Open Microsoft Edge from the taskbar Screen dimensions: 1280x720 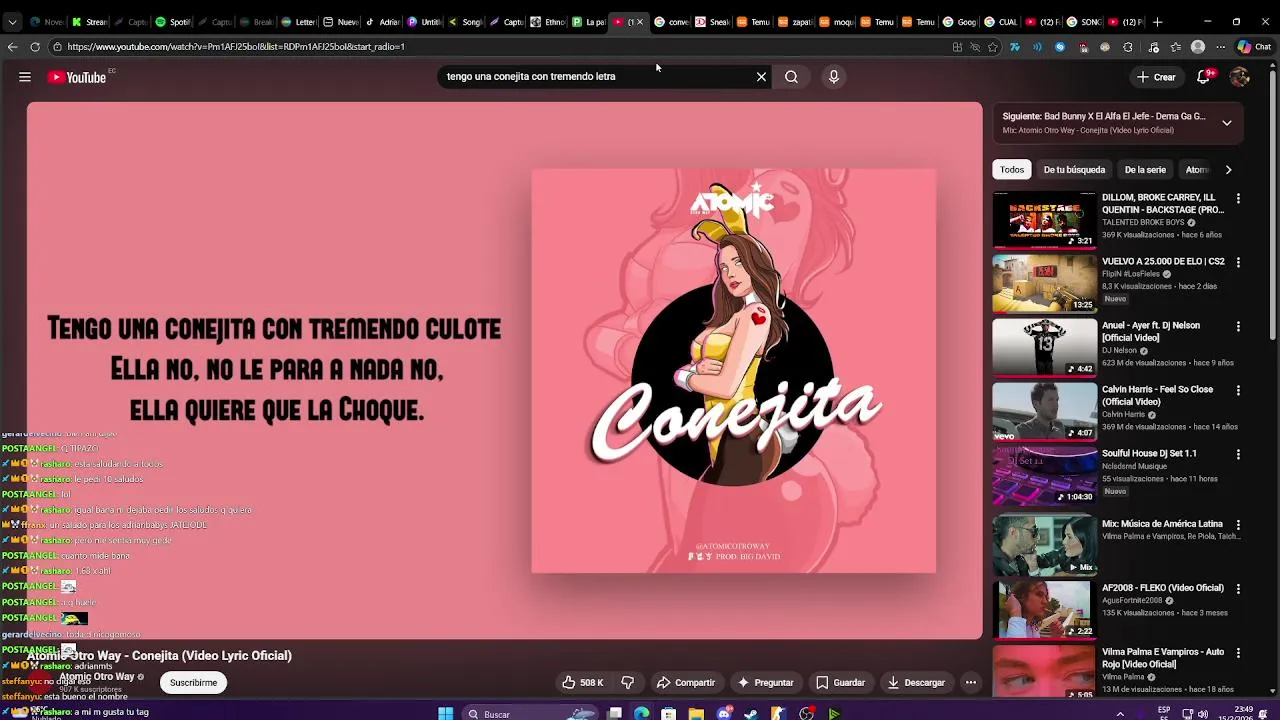[641, 713]
